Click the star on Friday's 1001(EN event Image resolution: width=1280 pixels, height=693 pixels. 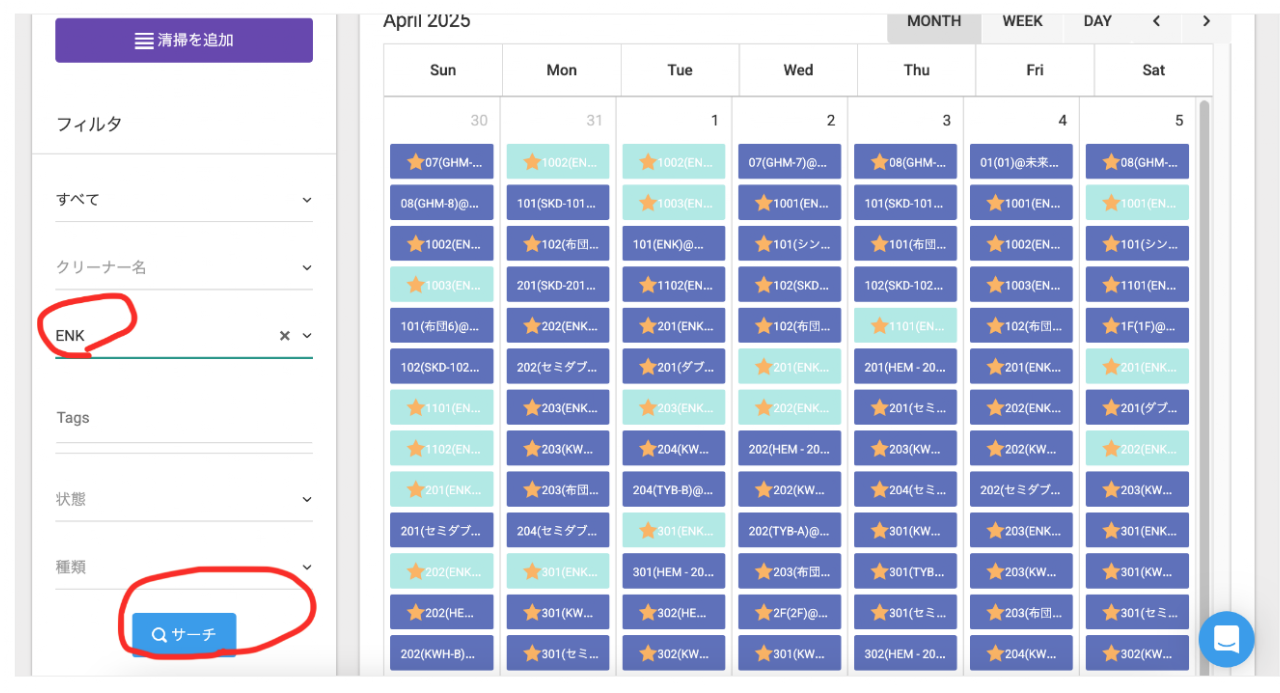(995, 203)
